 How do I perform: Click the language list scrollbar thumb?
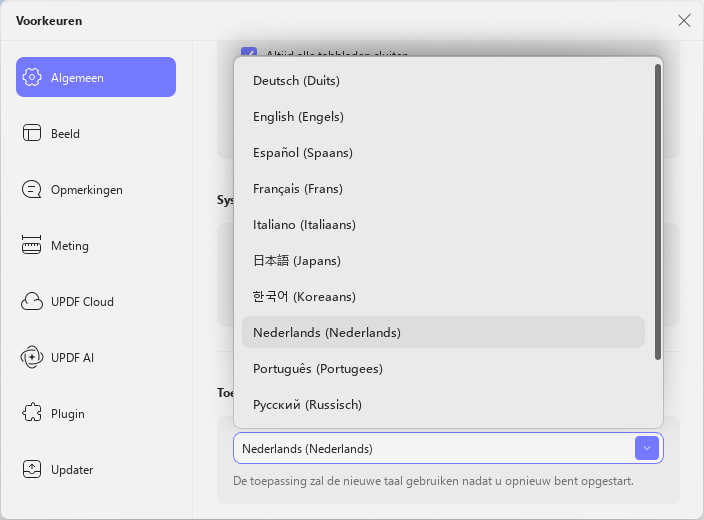[x=658, y=212]
